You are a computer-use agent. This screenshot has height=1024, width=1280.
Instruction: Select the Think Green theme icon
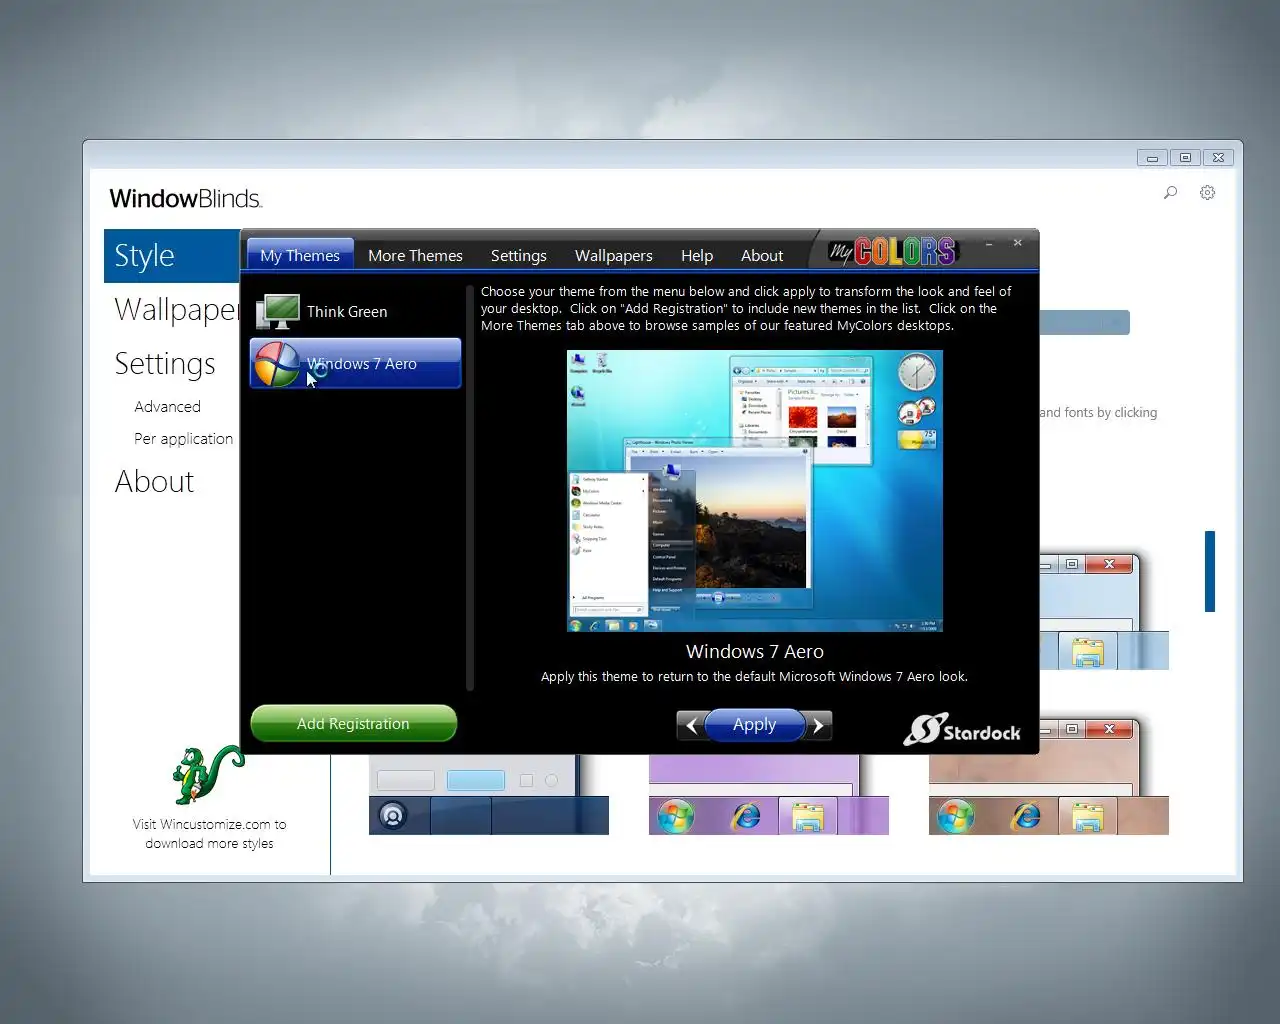point(277,312)
